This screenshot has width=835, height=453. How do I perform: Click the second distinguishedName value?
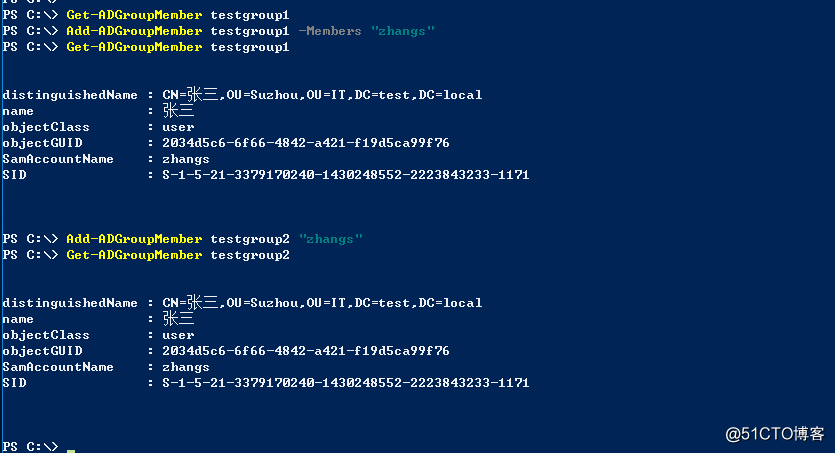[x=322, y=303]
